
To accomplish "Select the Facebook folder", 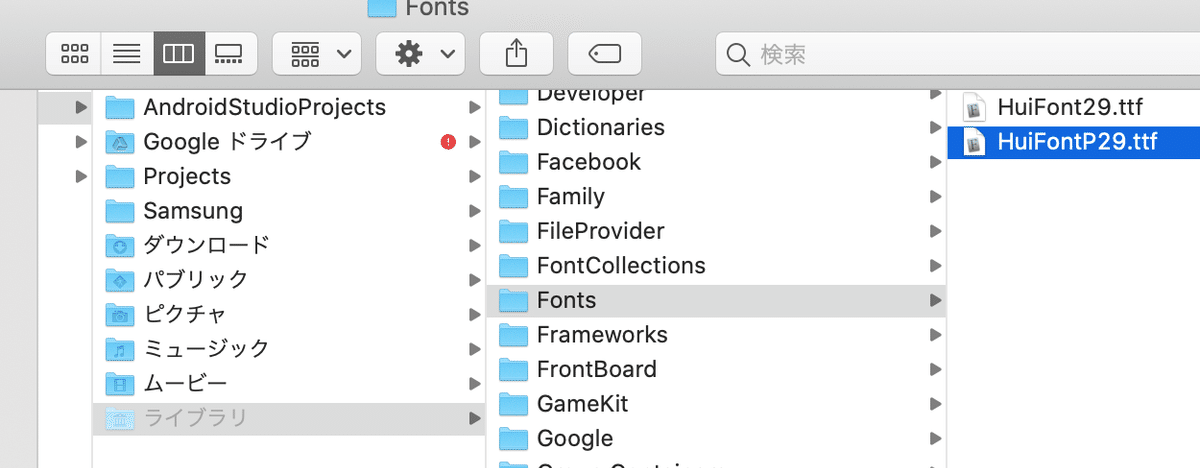I will [x=716, y=162].
